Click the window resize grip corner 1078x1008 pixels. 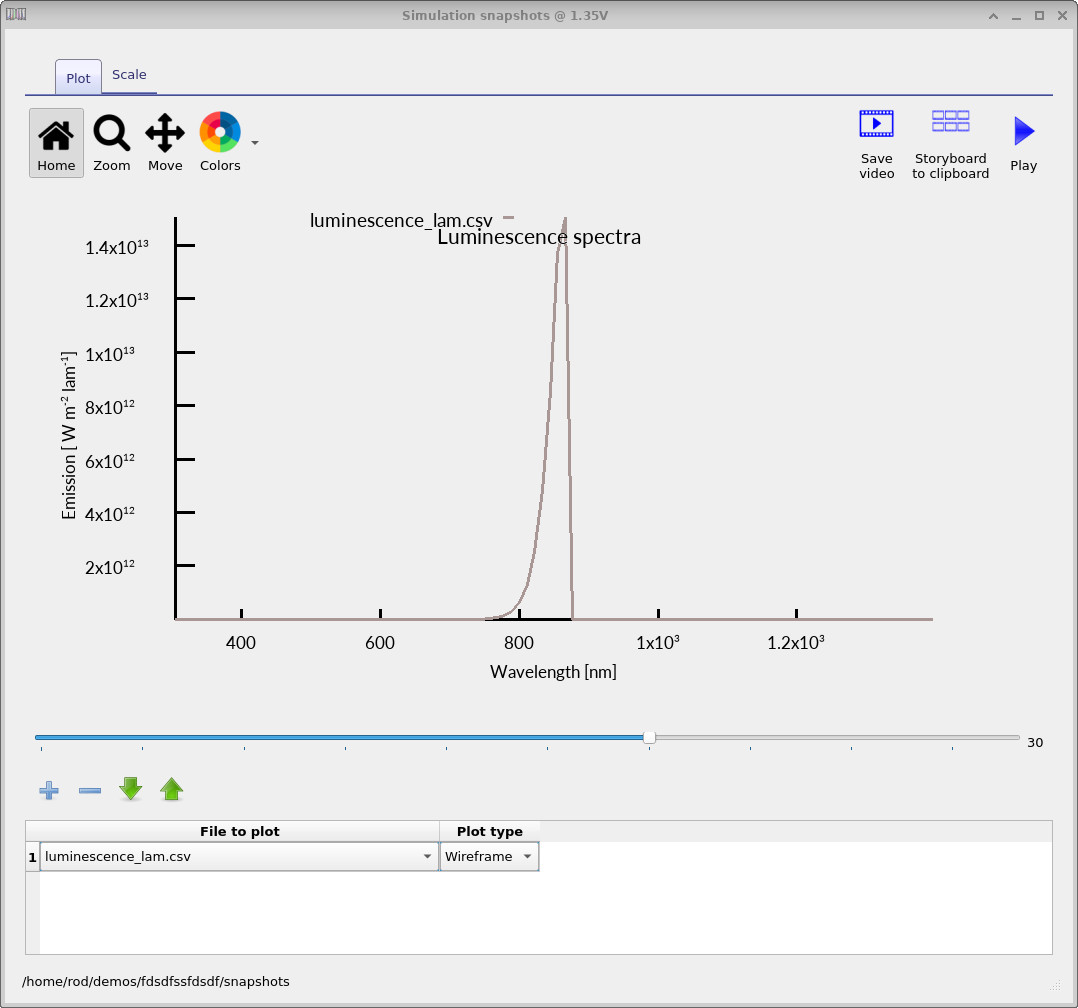(1055, 986)
